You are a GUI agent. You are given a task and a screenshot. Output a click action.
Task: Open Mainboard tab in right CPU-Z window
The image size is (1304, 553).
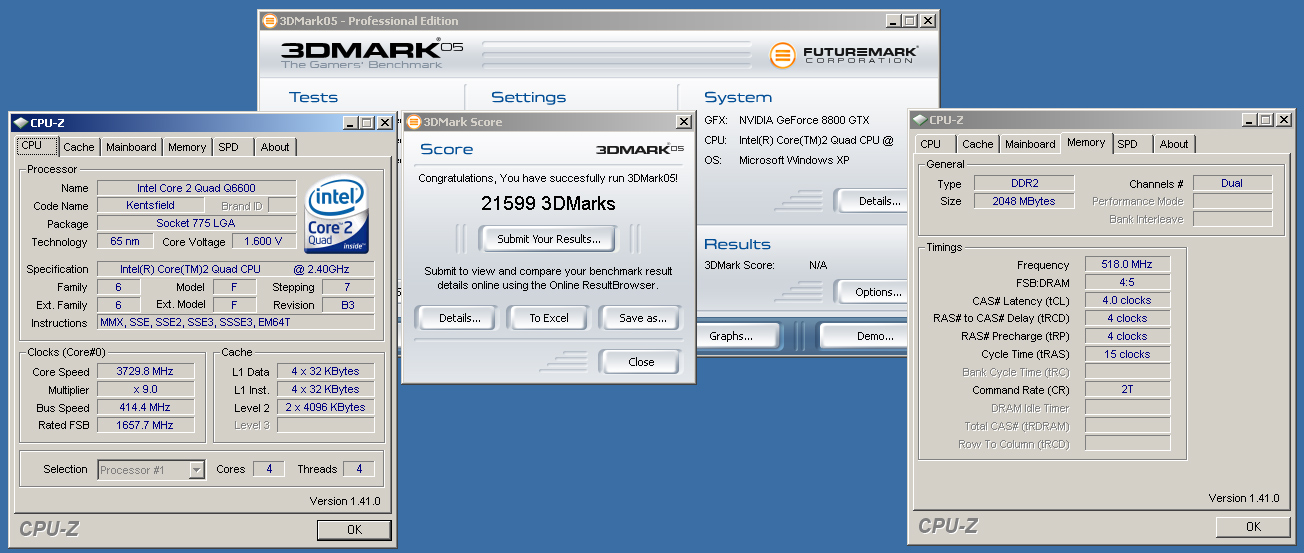[1030, 144]
